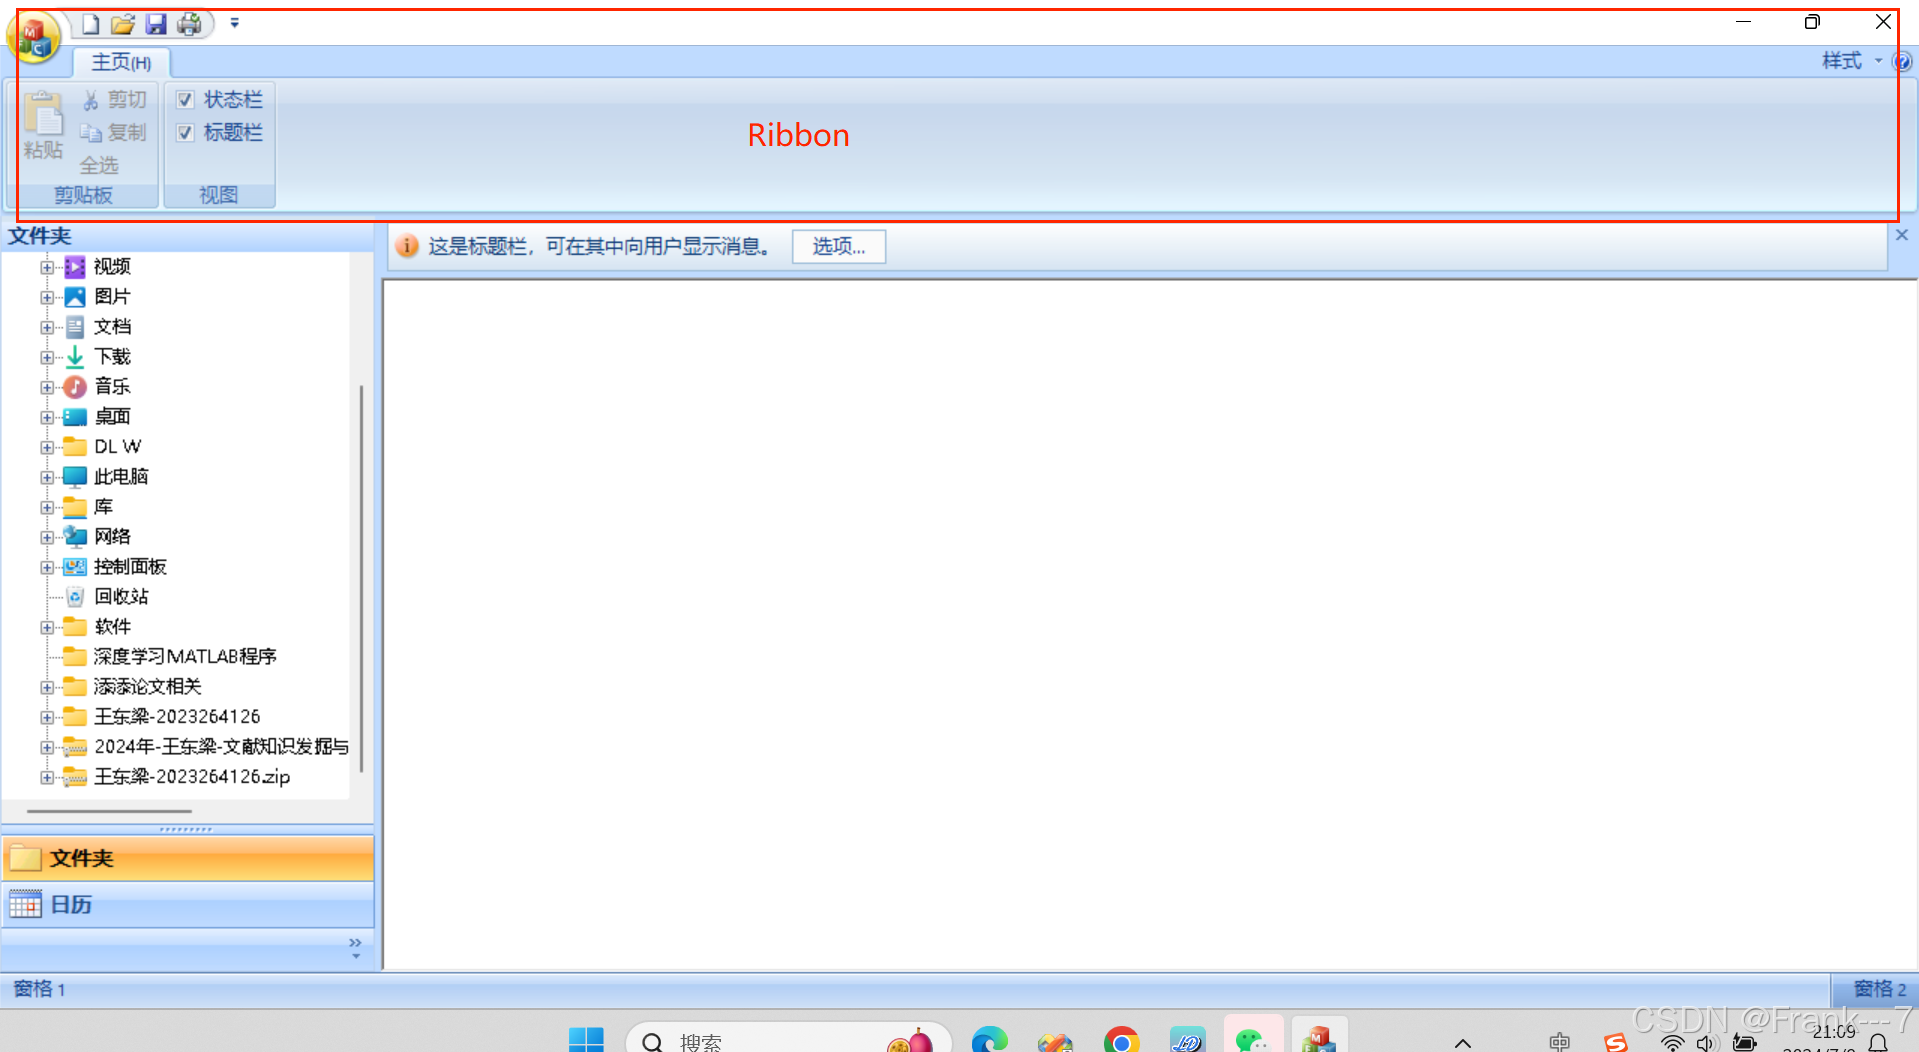Select the Paste (粘贴) tool in ribbon
The height and width of the screenshot is (1052, 1919).
coord(43,128)
